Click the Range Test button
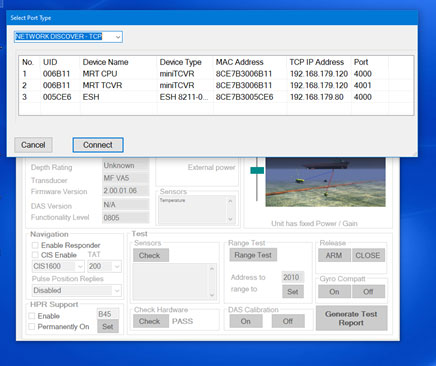 pos(253,255)
